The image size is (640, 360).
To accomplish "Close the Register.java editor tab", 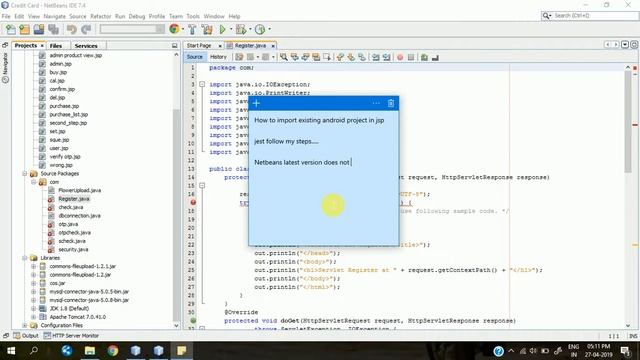I will tap(273, 46).
